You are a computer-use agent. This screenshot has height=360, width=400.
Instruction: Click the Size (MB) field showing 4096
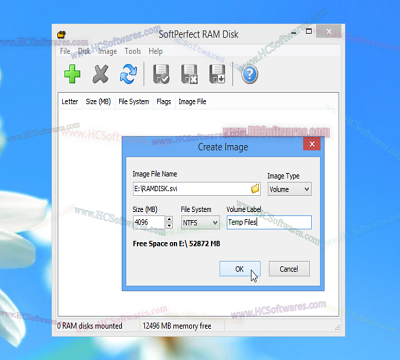point(149,222)
